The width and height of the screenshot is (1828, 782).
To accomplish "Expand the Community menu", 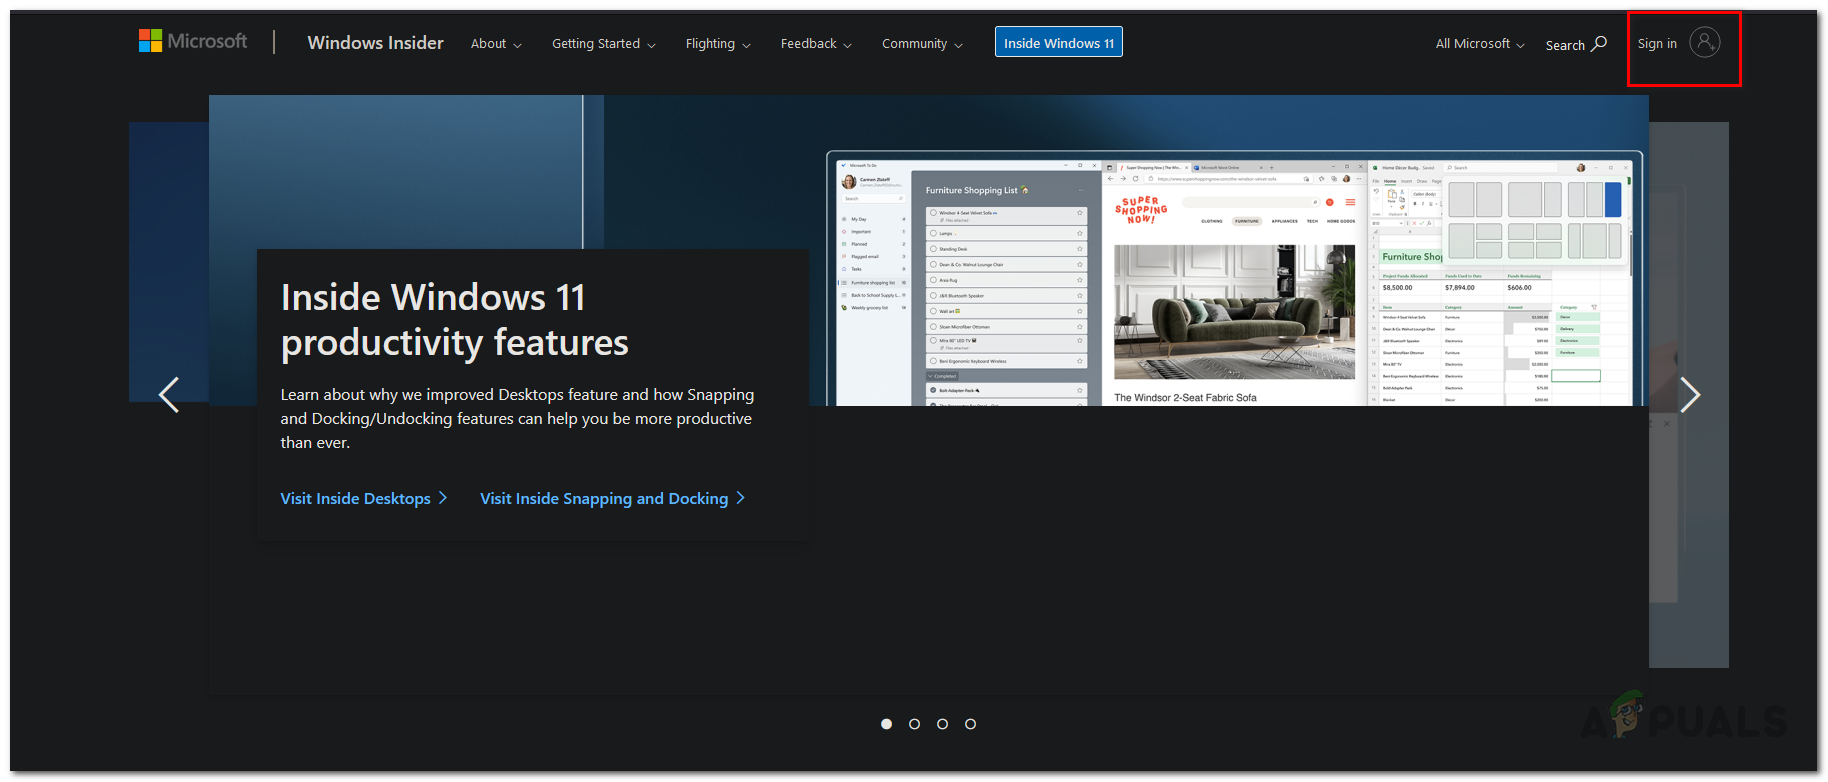I will point(922,44).
